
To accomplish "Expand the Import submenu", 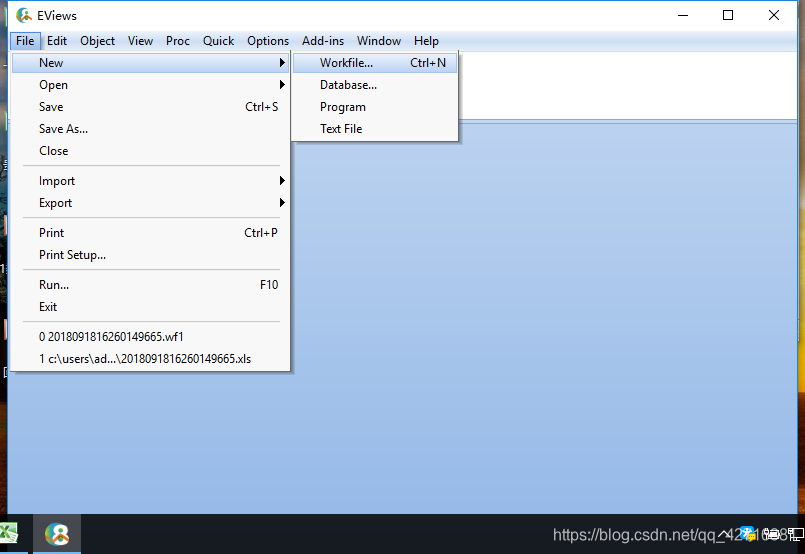I will (x=151, y=181).
